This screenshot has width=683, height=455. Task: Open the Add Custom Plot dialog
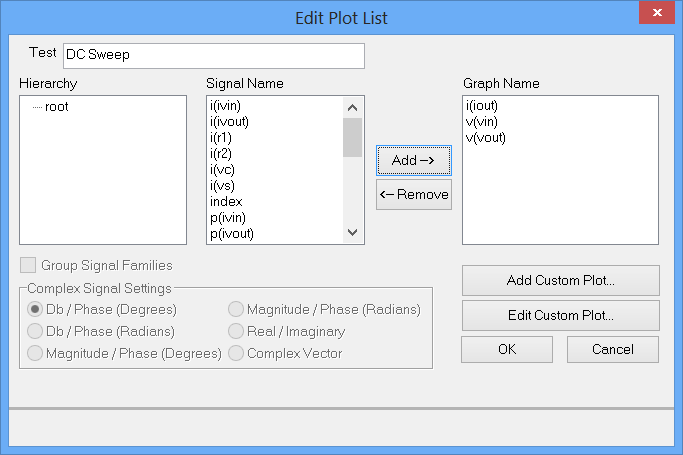560,281
